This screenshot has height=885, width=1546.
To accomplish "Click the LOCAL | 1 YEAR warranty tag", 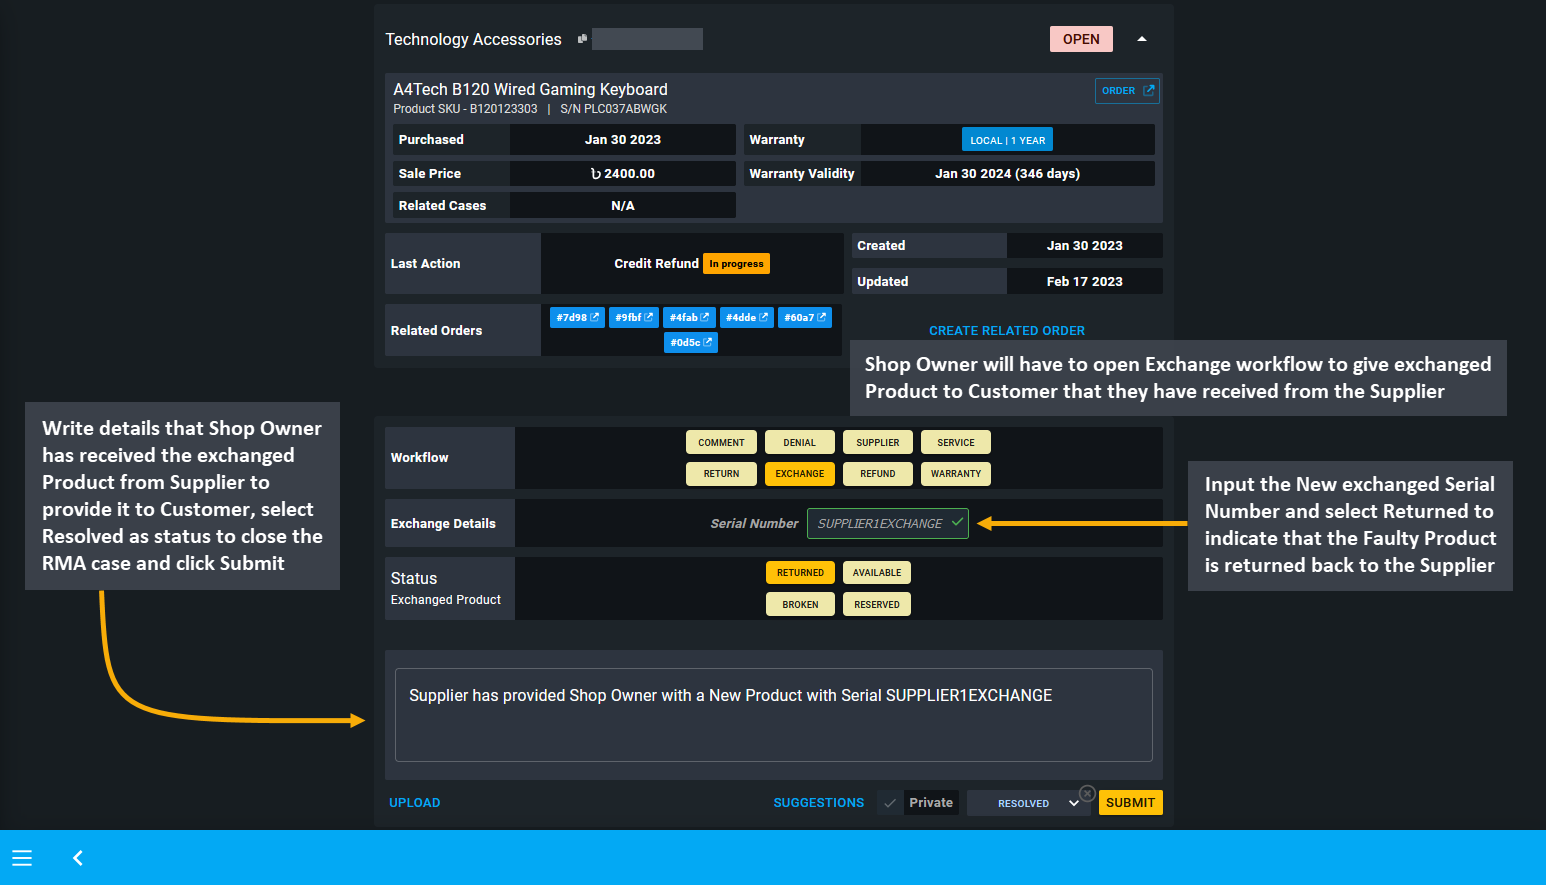I will pos(1007,140).
